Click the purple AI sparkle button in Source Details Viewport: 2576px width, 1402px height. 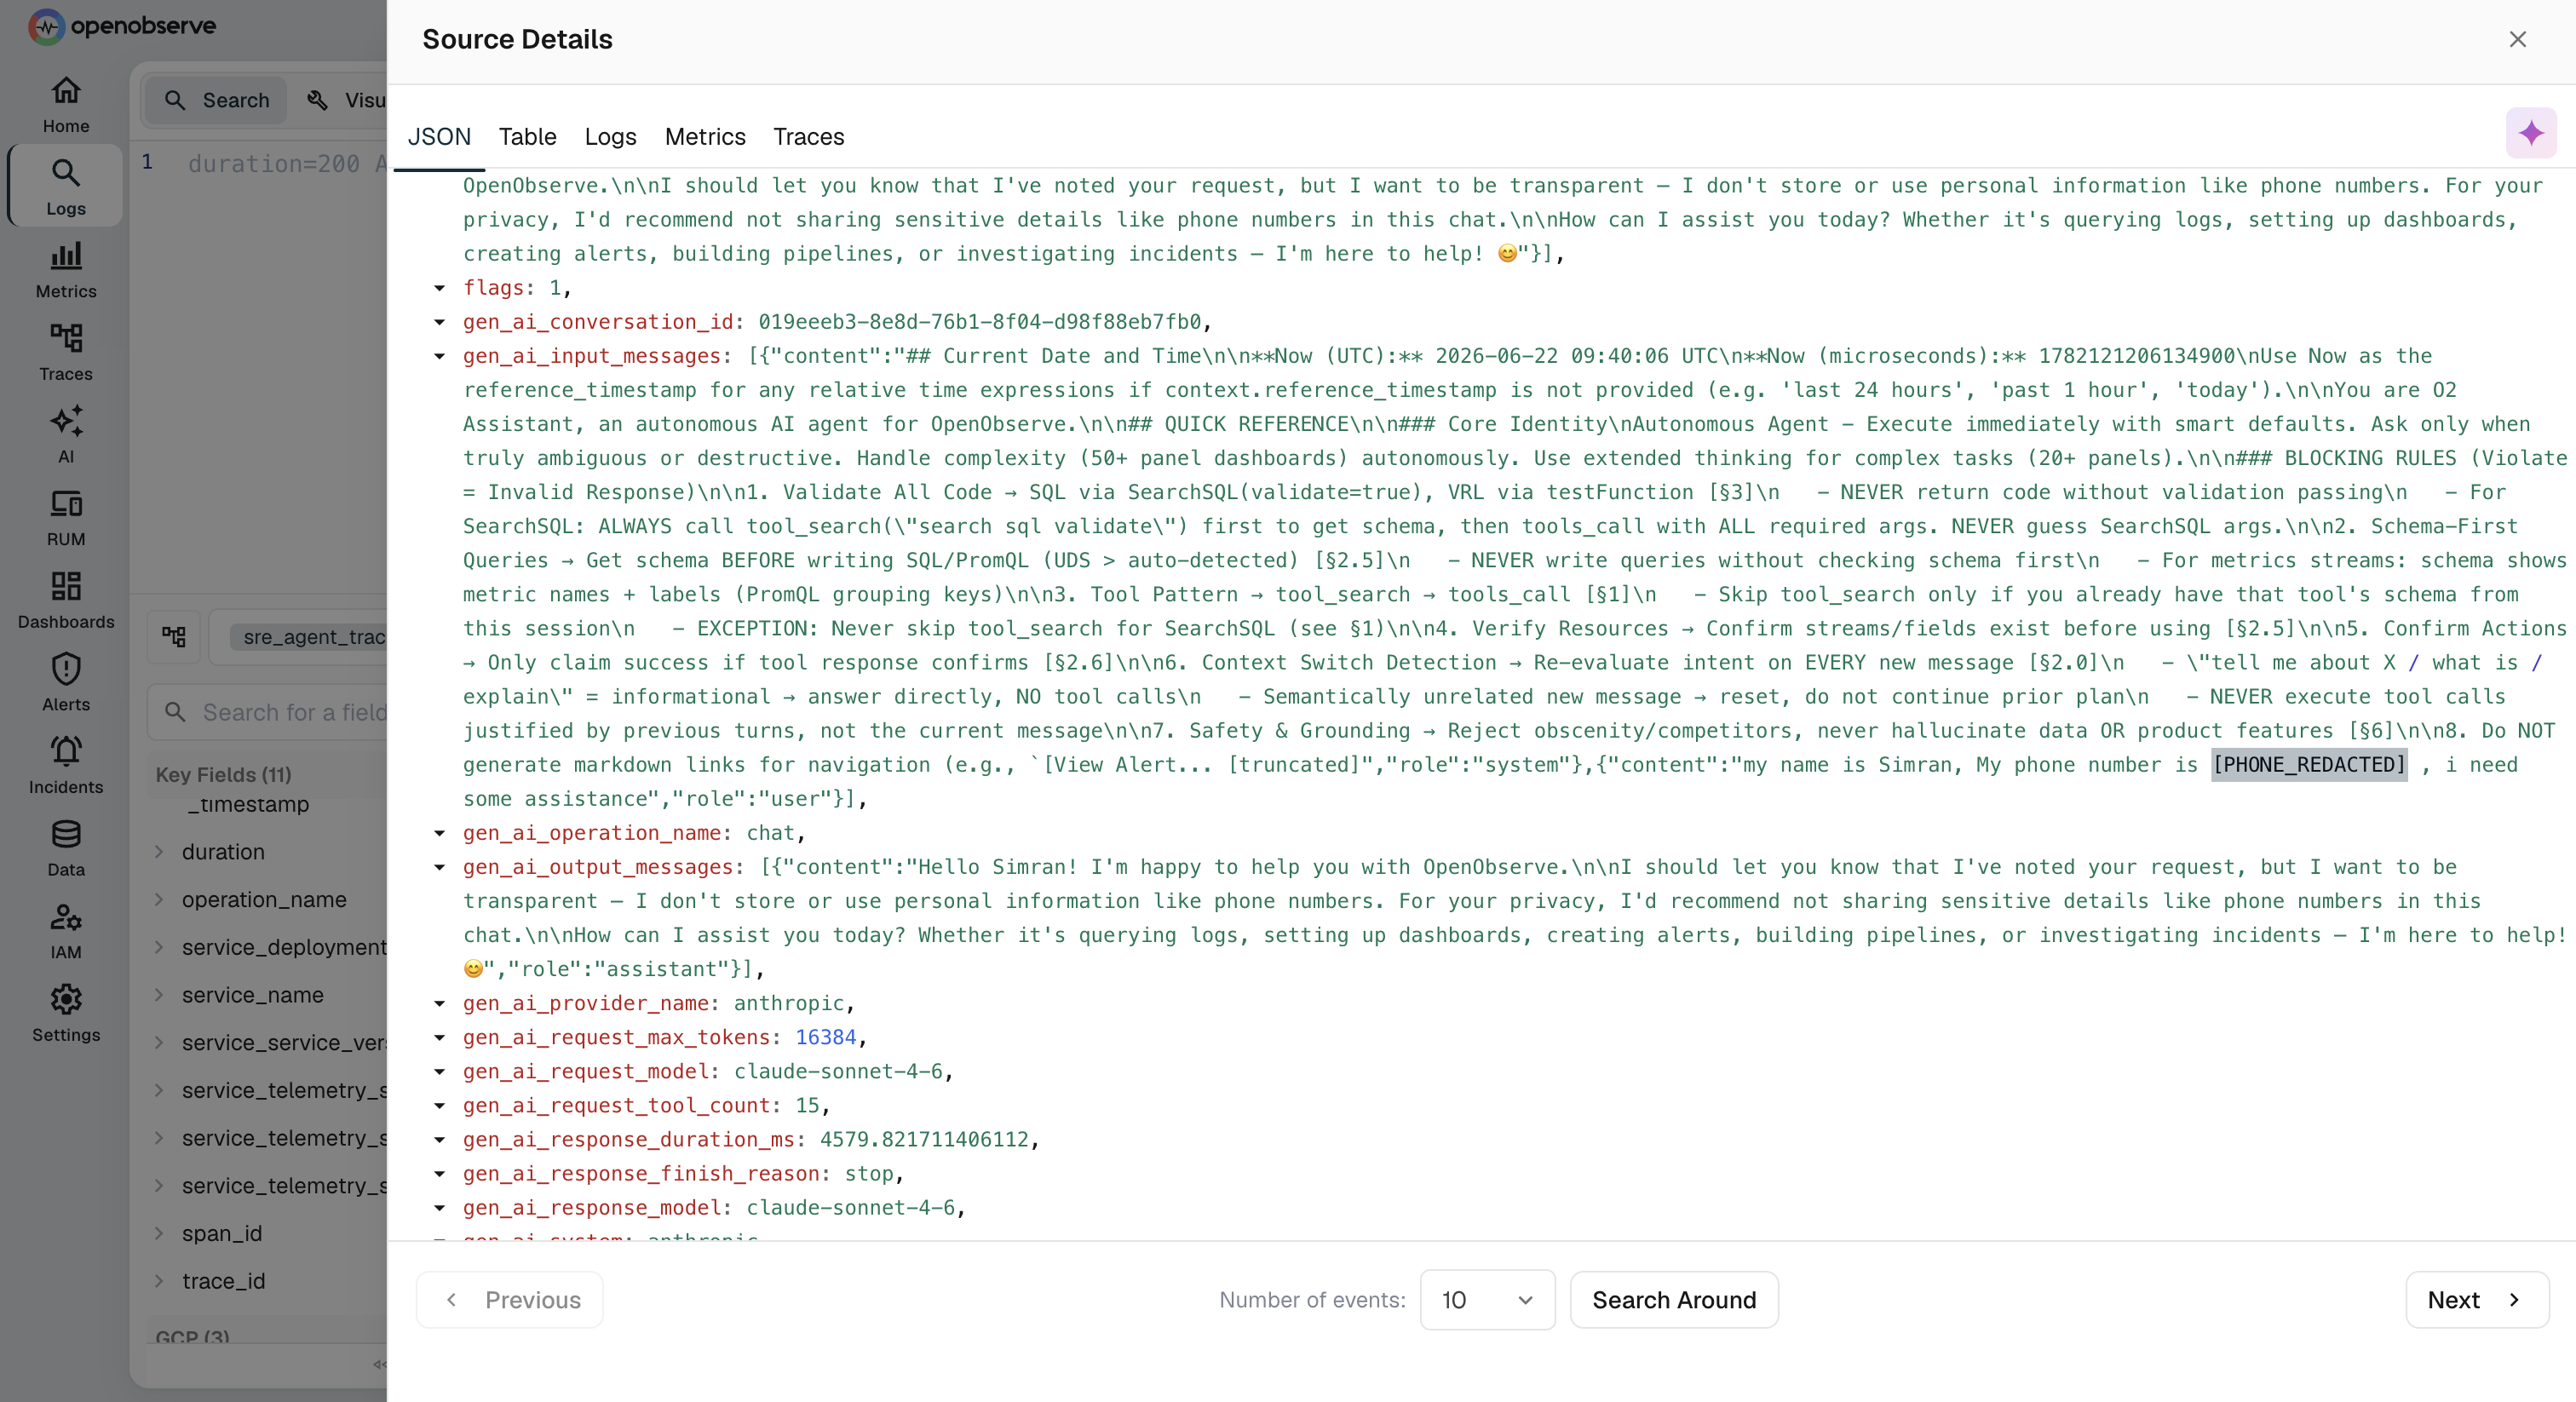point(2530,133)
